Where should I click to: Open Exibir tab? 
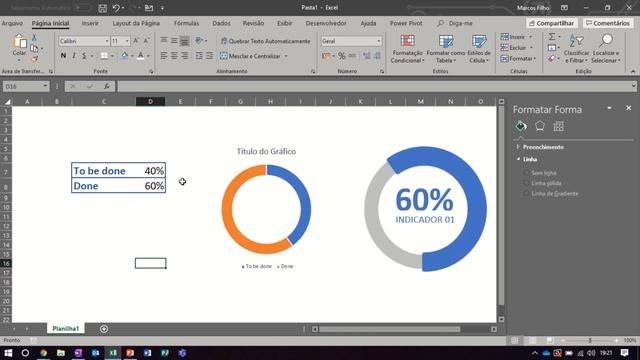(x=284, y=23)
